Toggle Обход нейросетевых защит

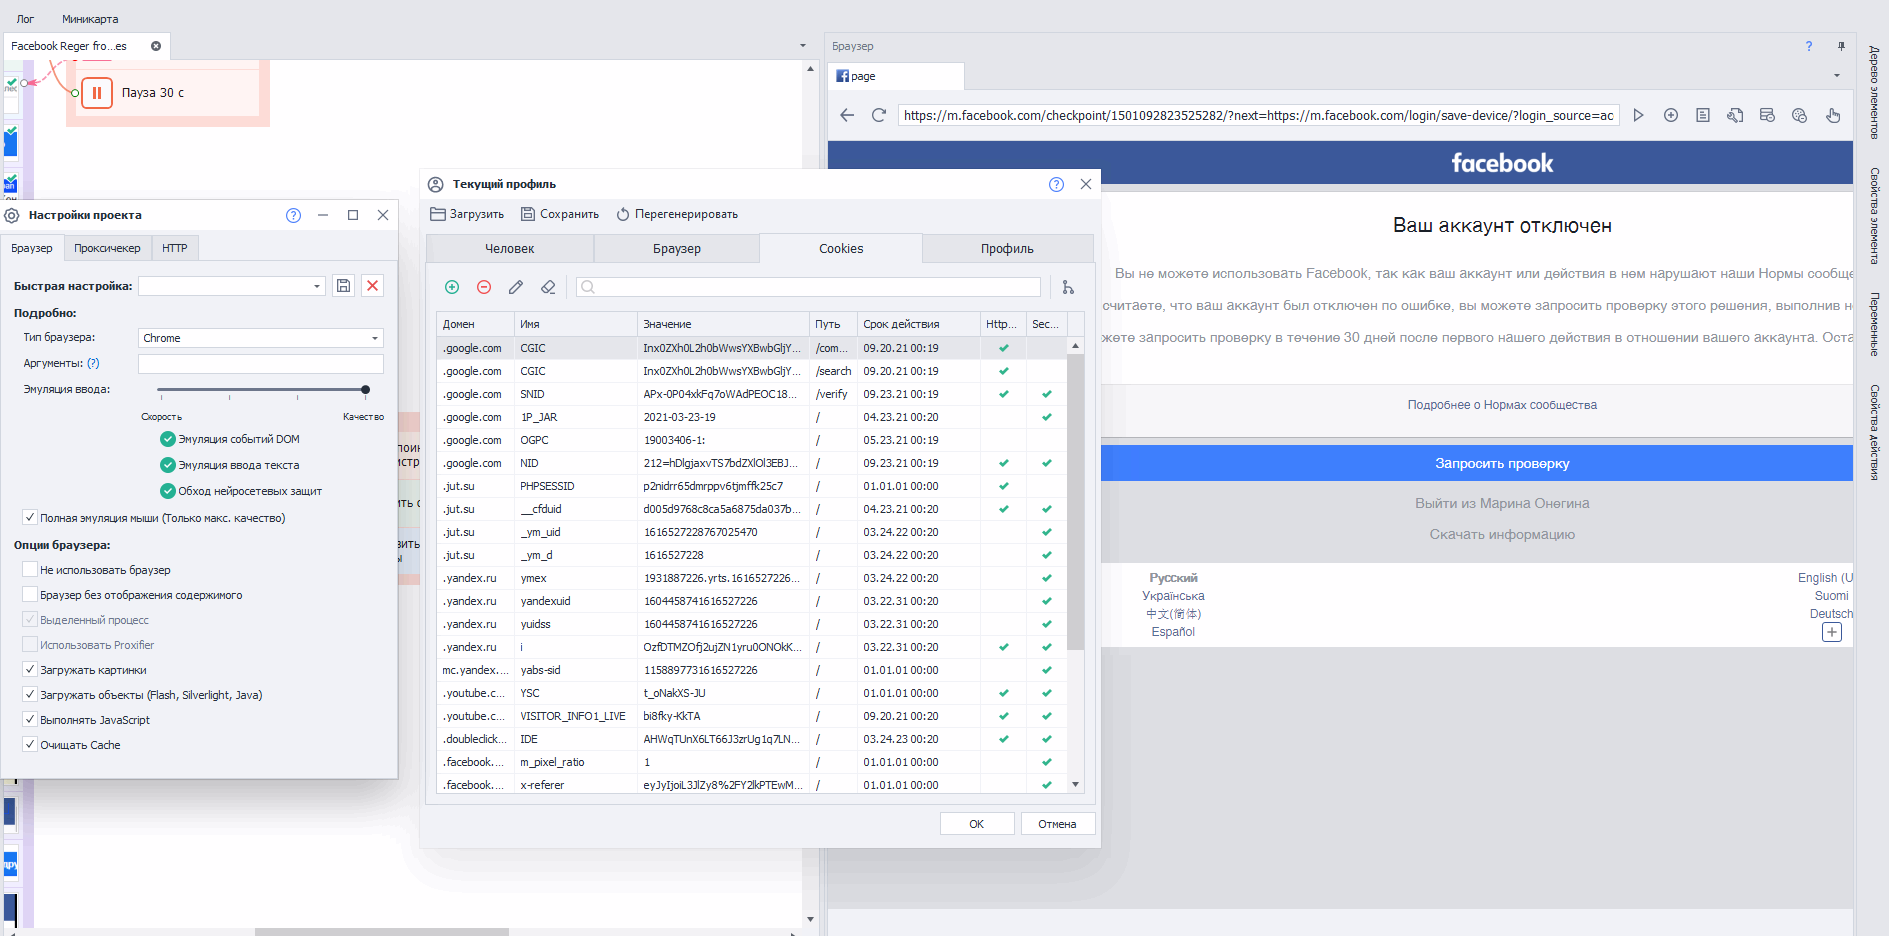[168, 491]
